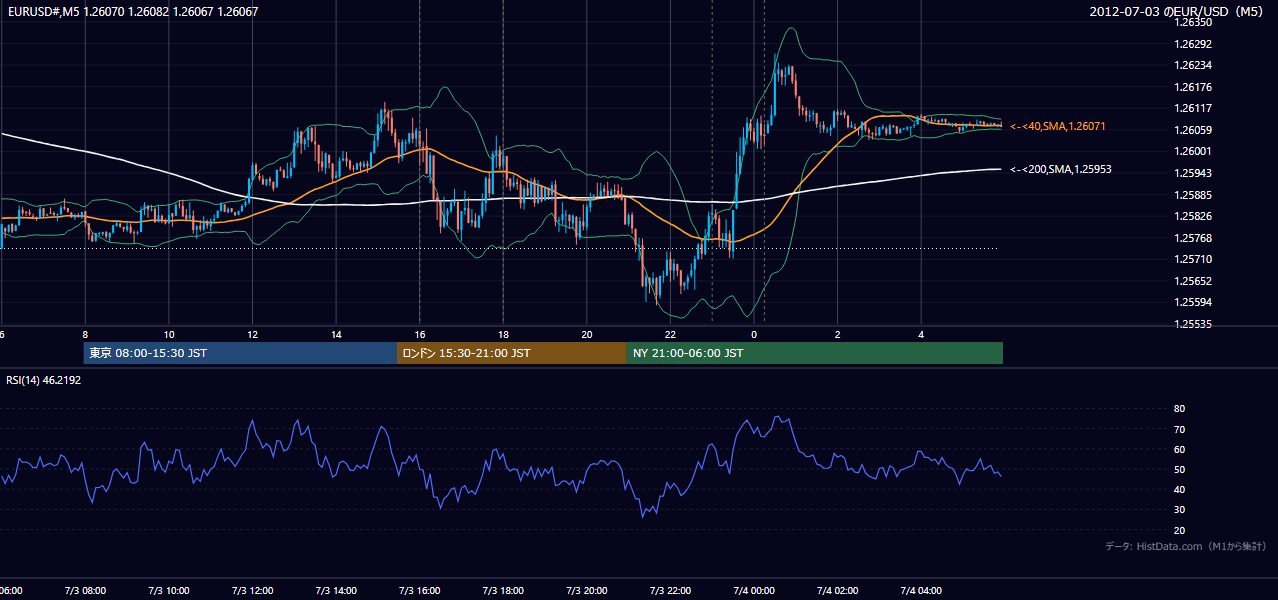This screenshot has height=600, width=1278.
Task: Select the 東京 08:00-15:30 JST session bar
Action: [240, 353]
